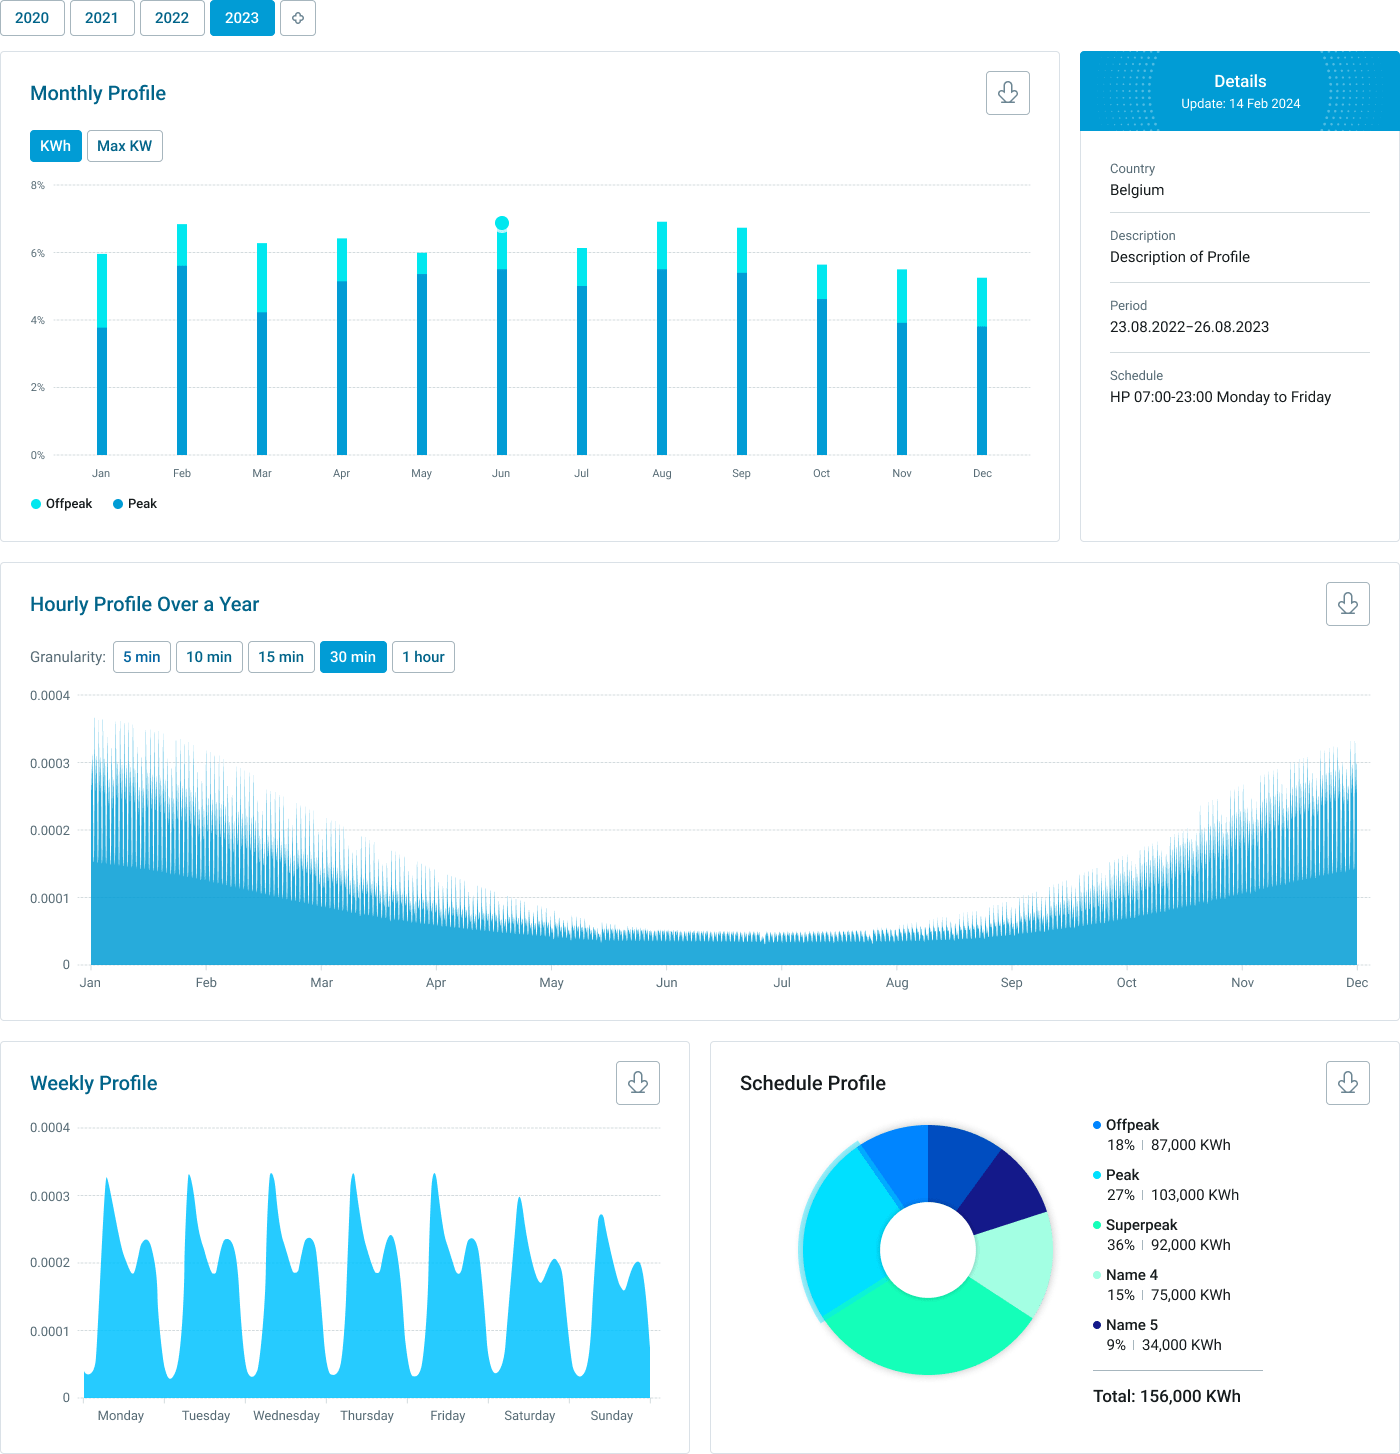Switch to the 2021 year tab
Image resolution: width=1400 pixels, height=1454 pixels.
102,18
